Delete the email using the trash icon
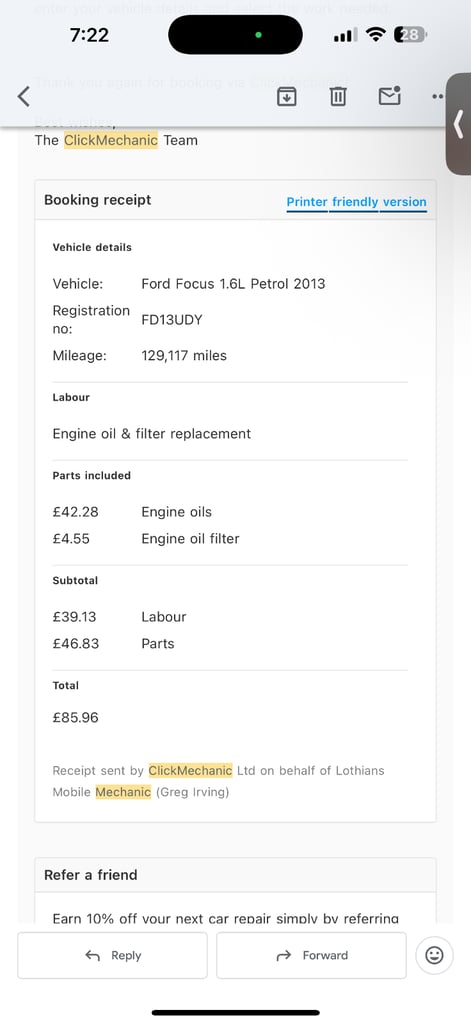 [338, 97]
